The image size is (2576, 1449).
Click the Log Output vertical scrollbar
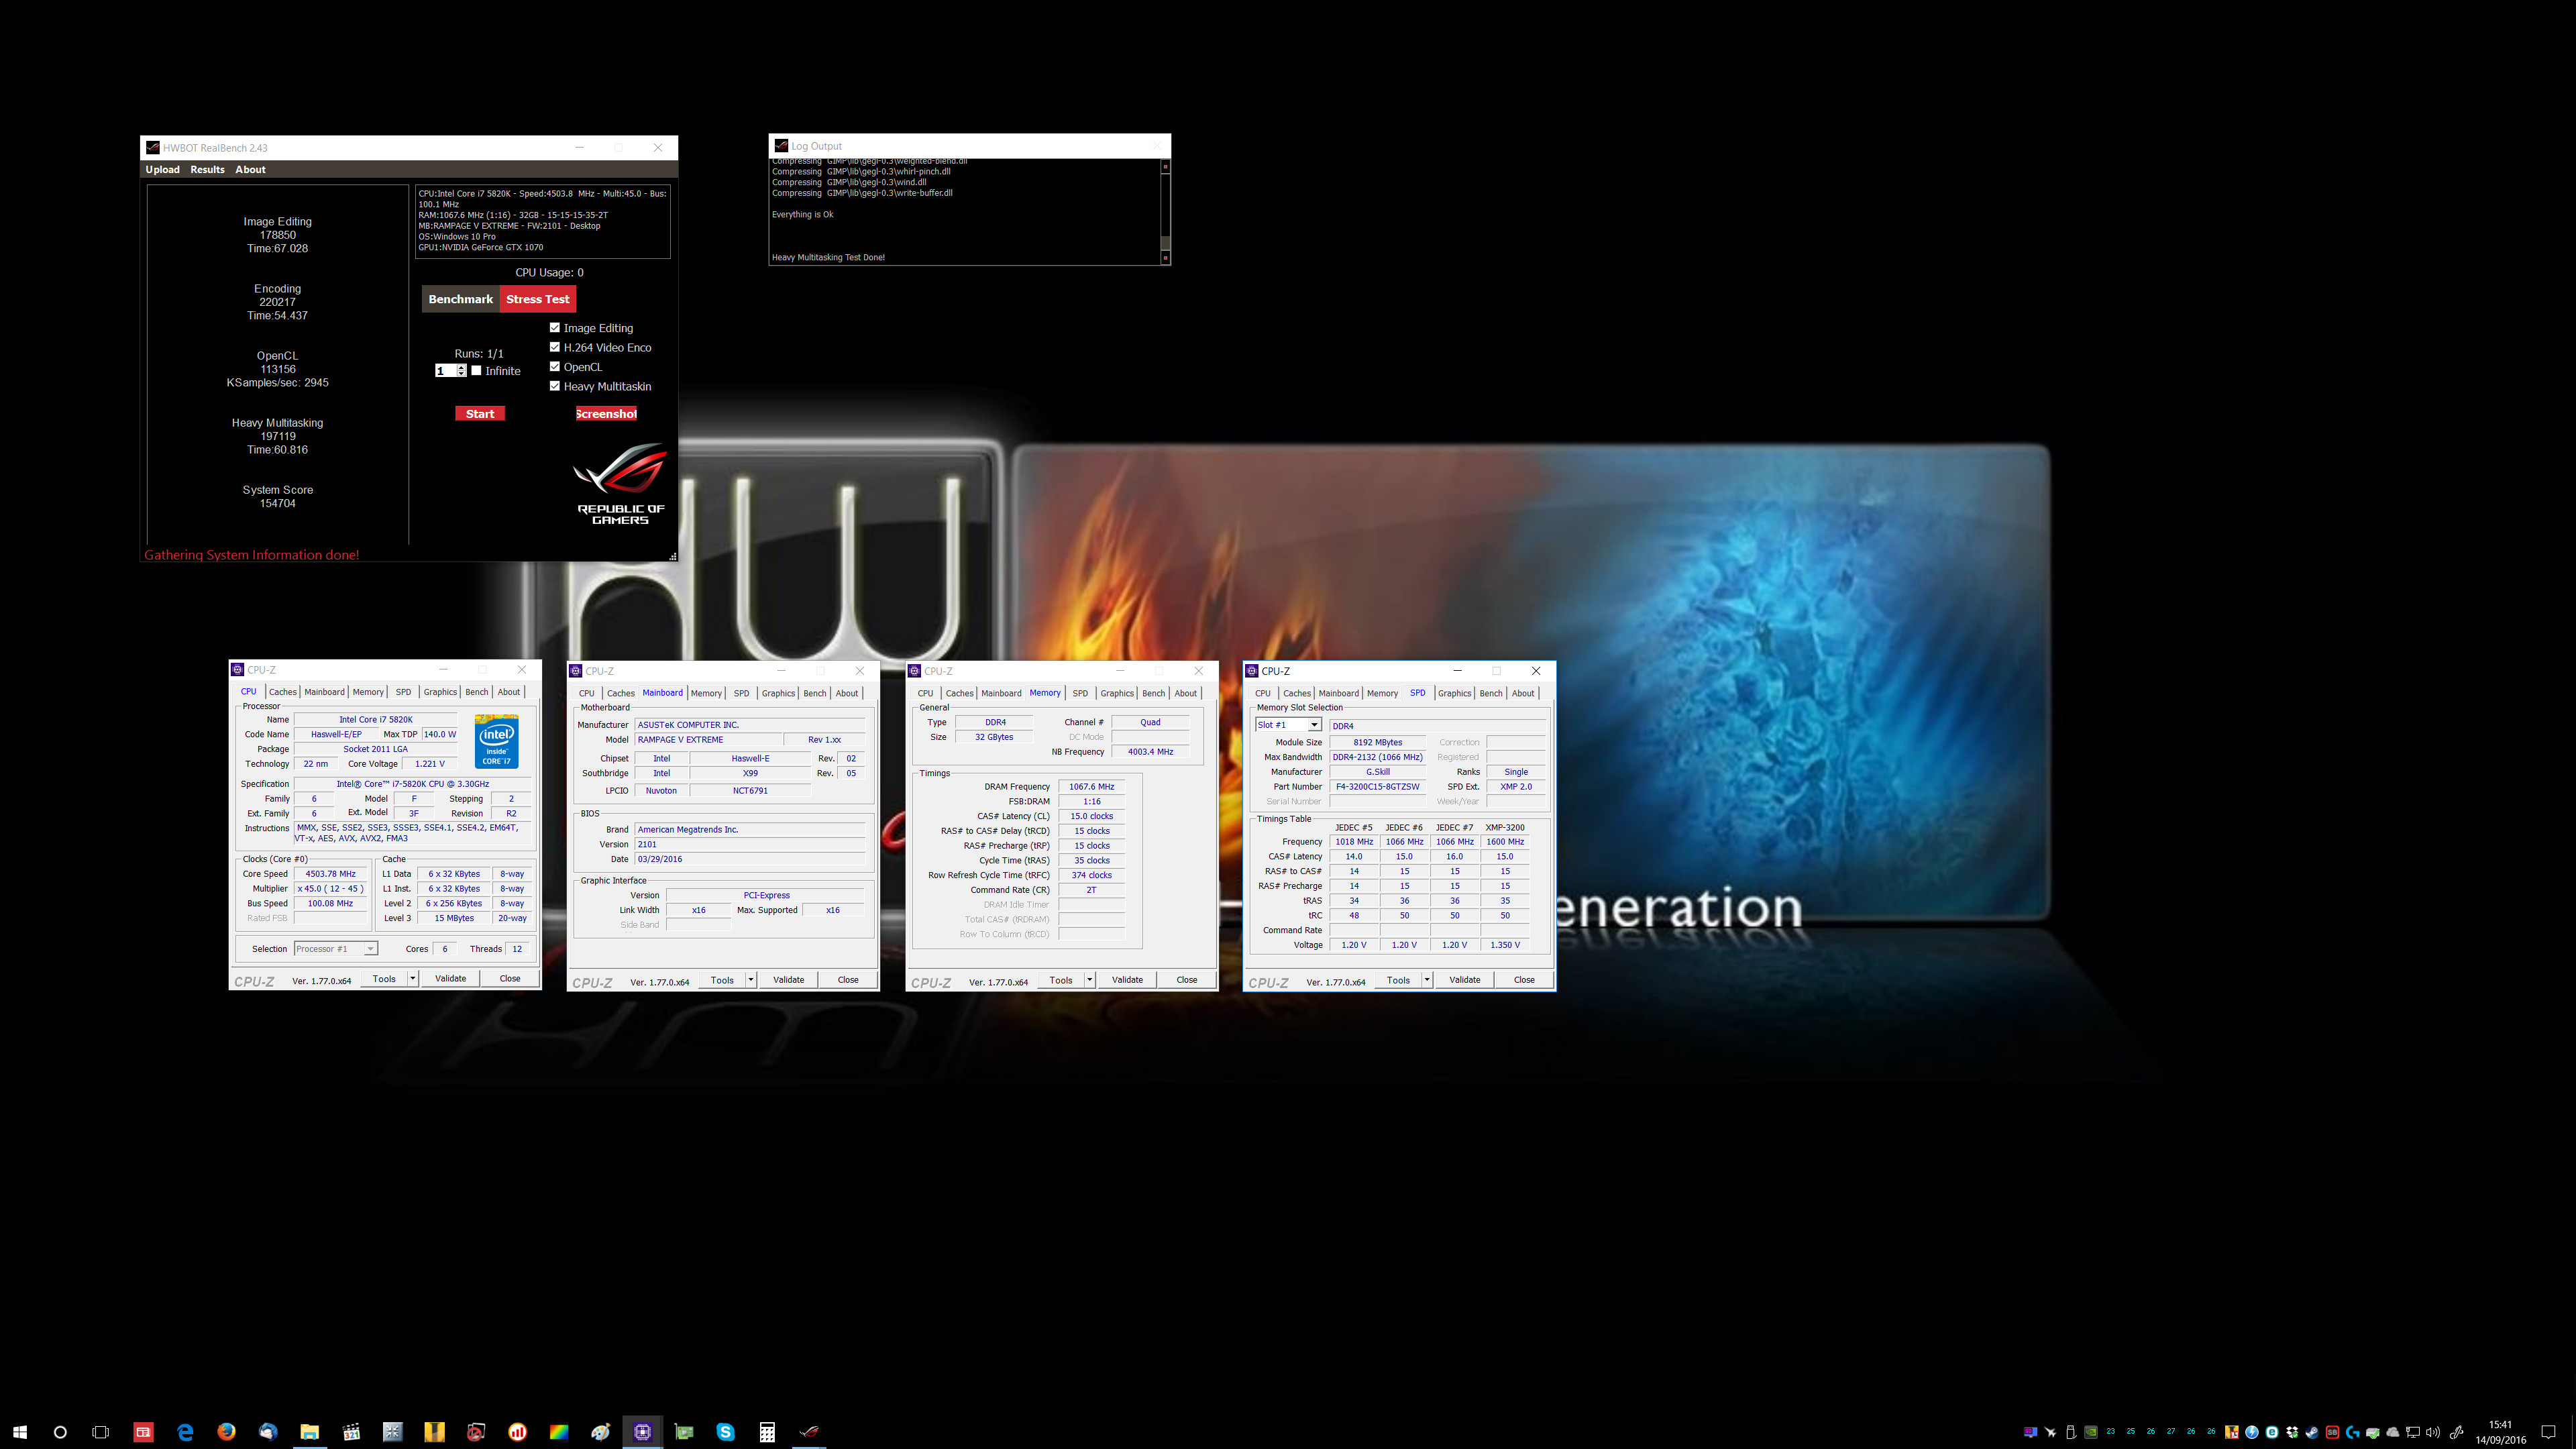(x=1165, y=212)
